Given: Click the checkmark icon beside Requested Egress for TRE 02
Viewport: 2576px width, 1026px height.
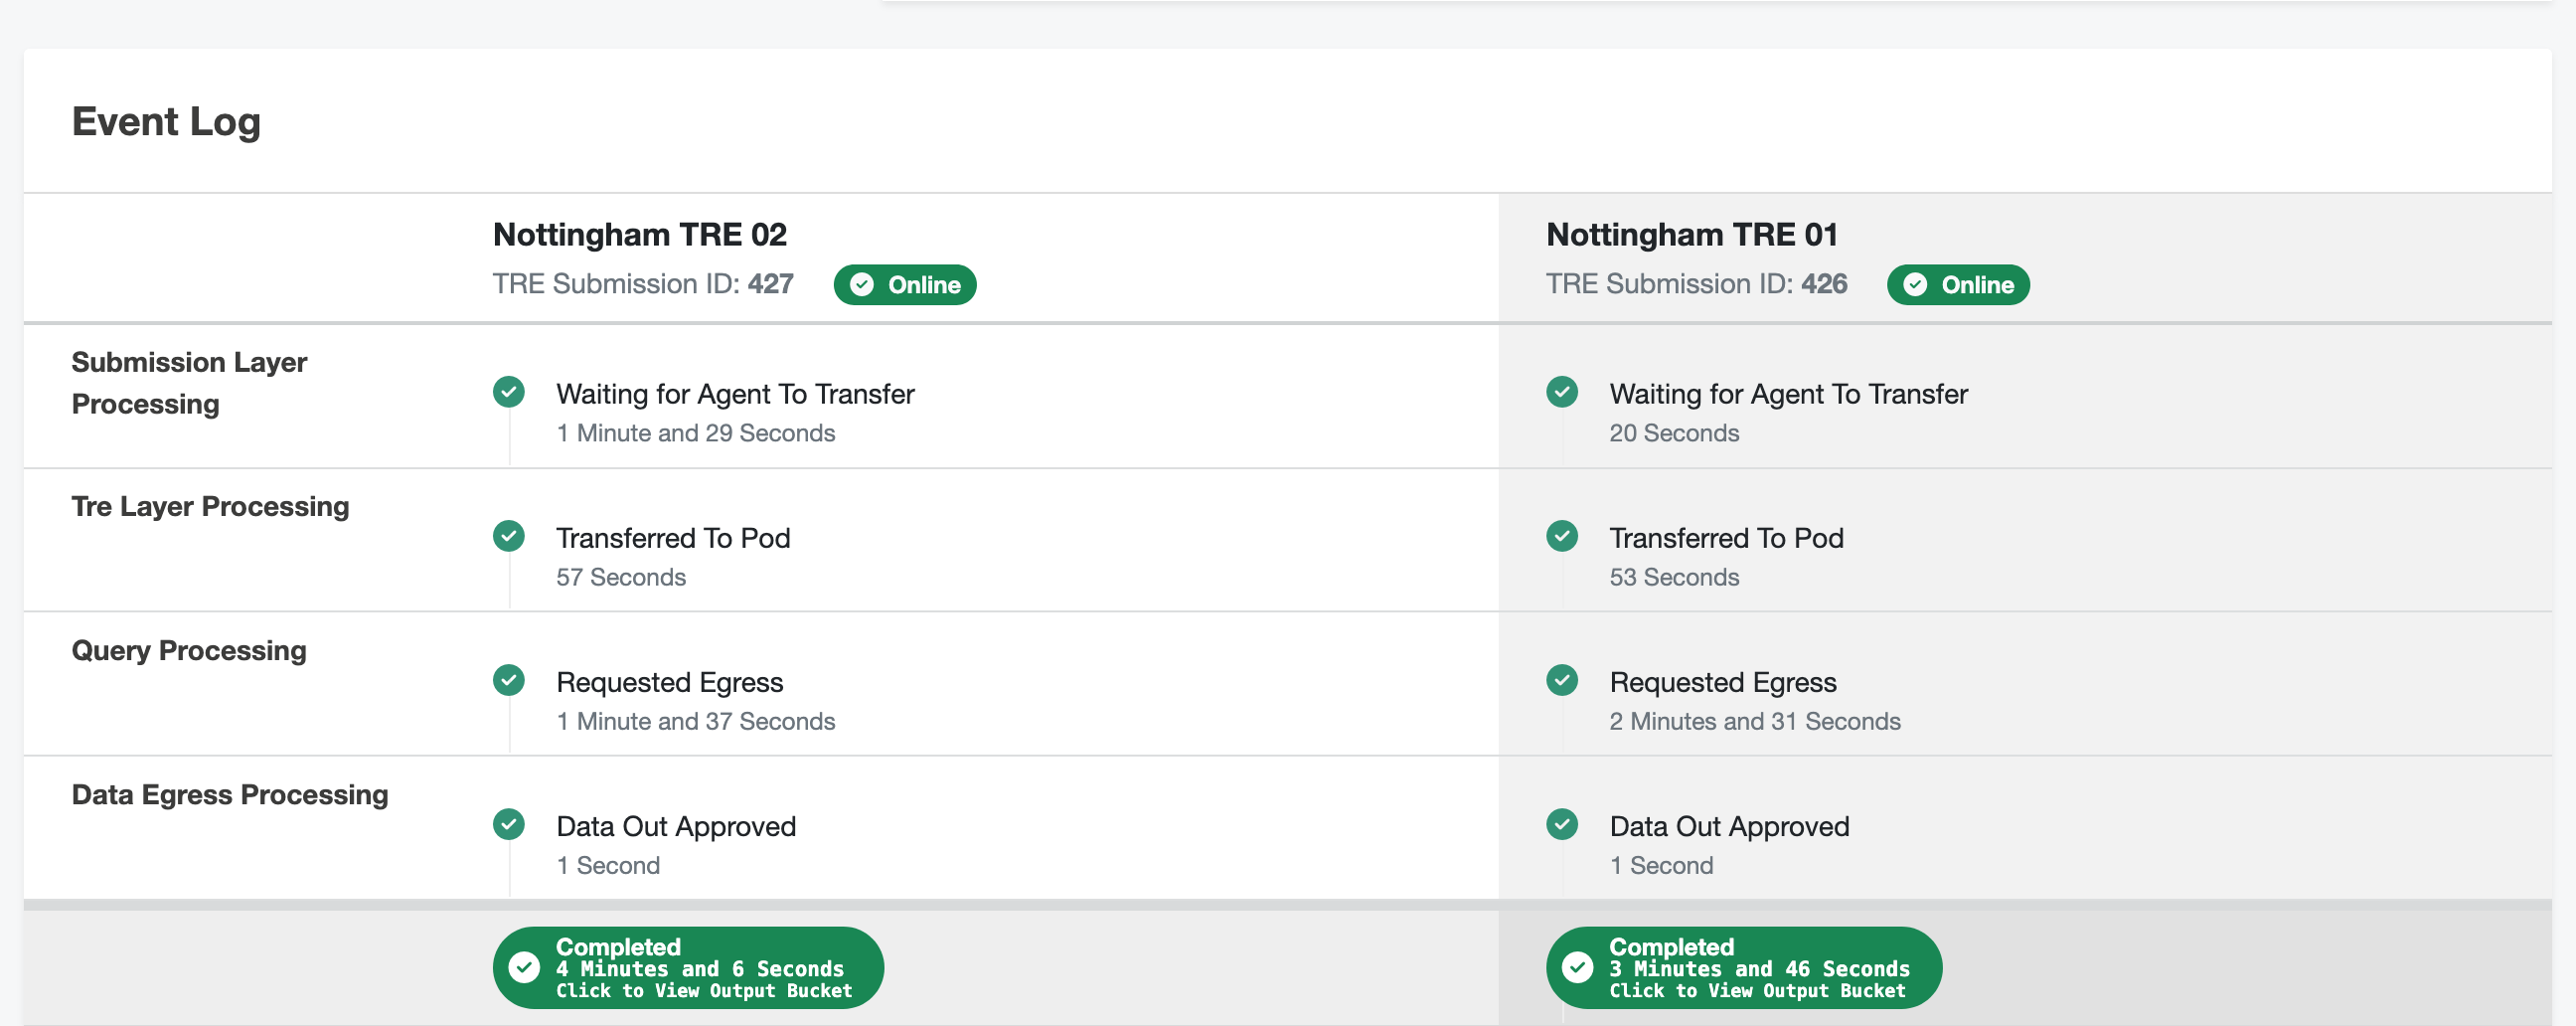Looking at the screenshot, I should [x=511, y=681].
